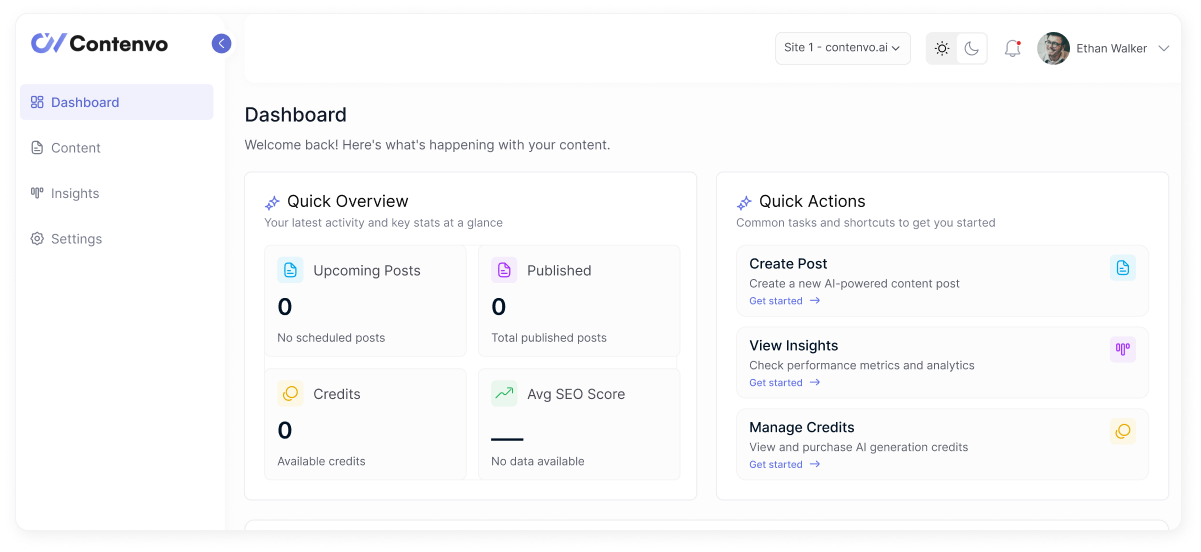Collapse the sidebar with arrow button
This screenshot has width=1201, height=552.
[221, 43]
